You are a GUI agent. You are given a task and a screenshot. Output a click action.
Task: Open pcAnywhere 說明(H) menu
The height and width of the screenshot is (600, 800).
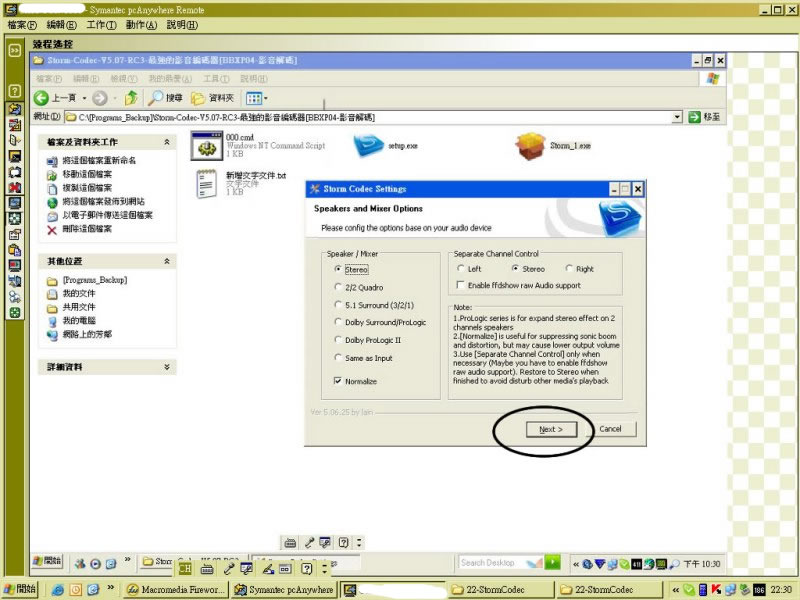(182, 24)
